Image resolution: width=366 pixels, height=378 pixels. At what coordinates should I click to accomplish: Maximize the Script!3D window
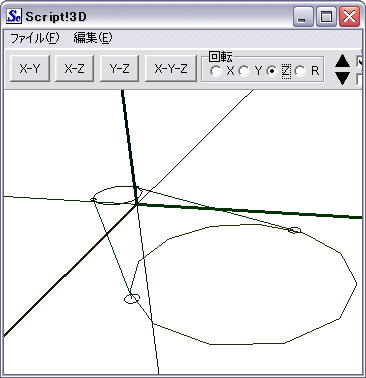click(x=326, y=17)
